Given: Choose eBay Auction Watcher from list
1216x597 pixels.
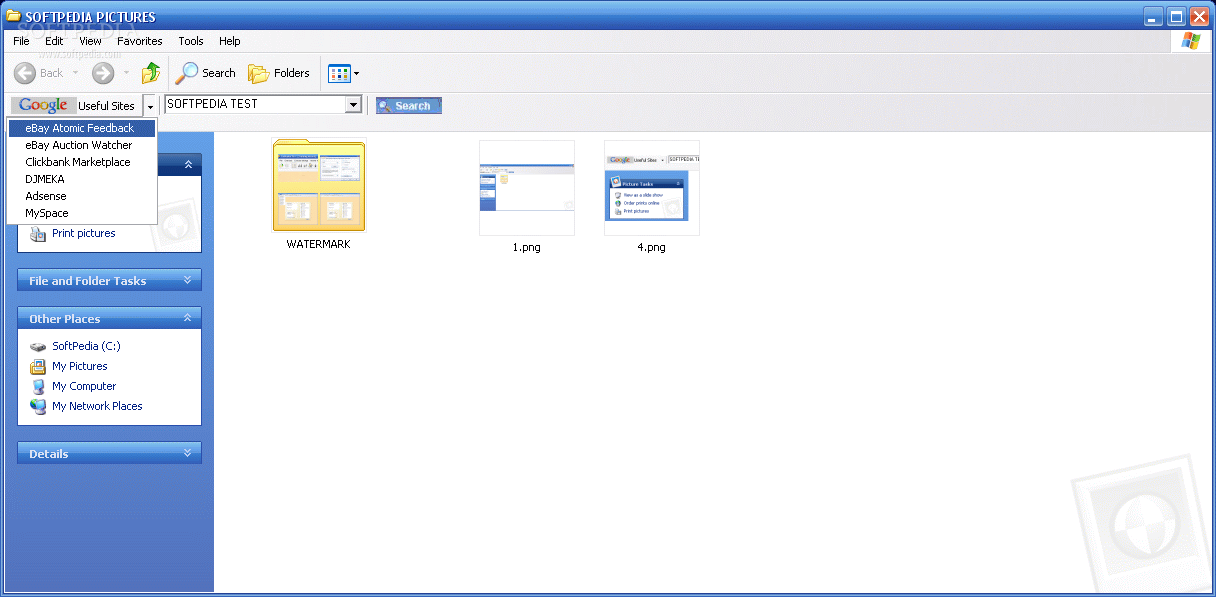Looking at the screenshot, I should coord(82,145).
